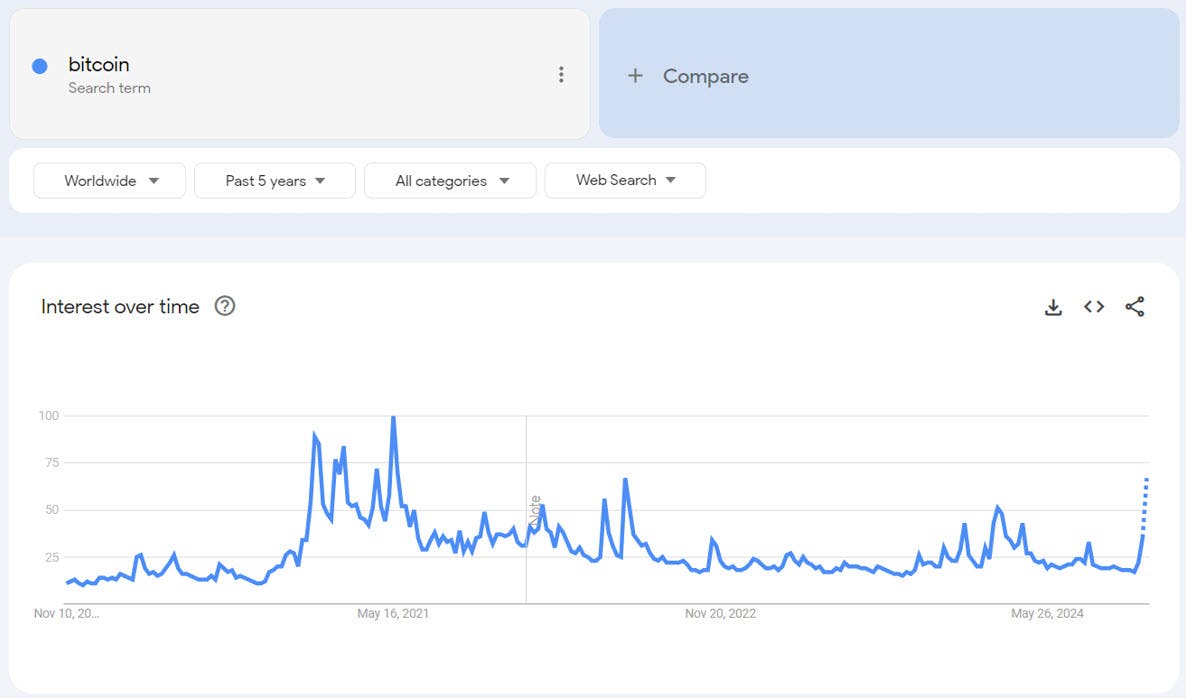
Task: Expand the All categories dropdown
Action: tap(450, 181)
